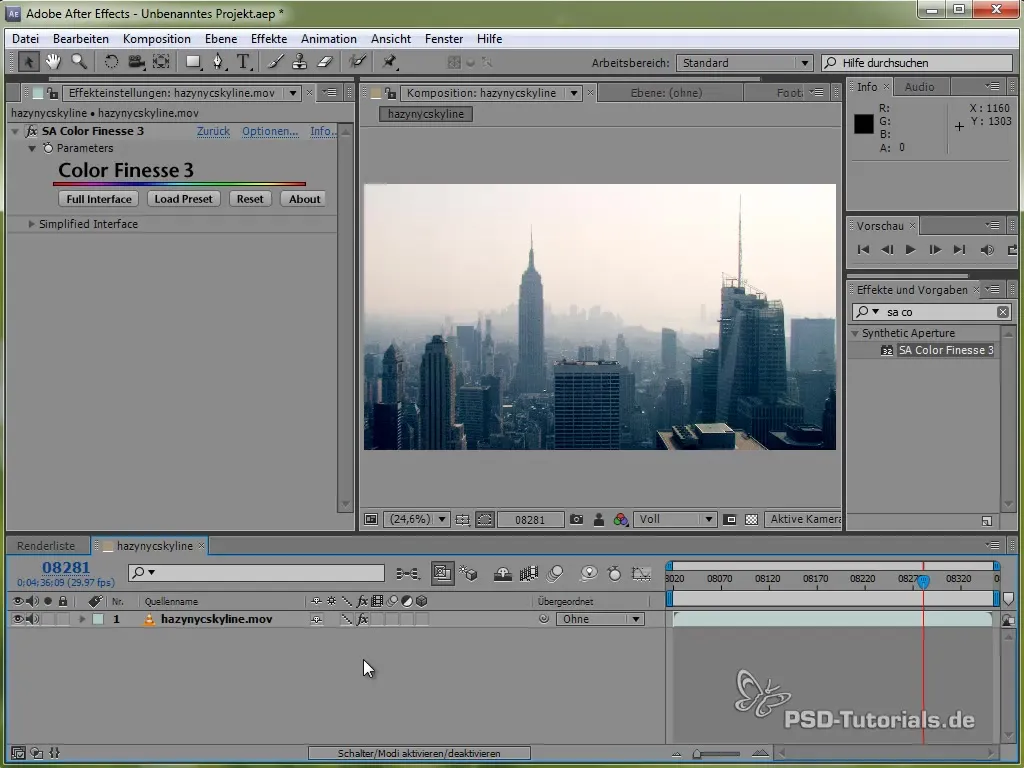
Task: Select the Pen tool
Action: click(218, 62)
